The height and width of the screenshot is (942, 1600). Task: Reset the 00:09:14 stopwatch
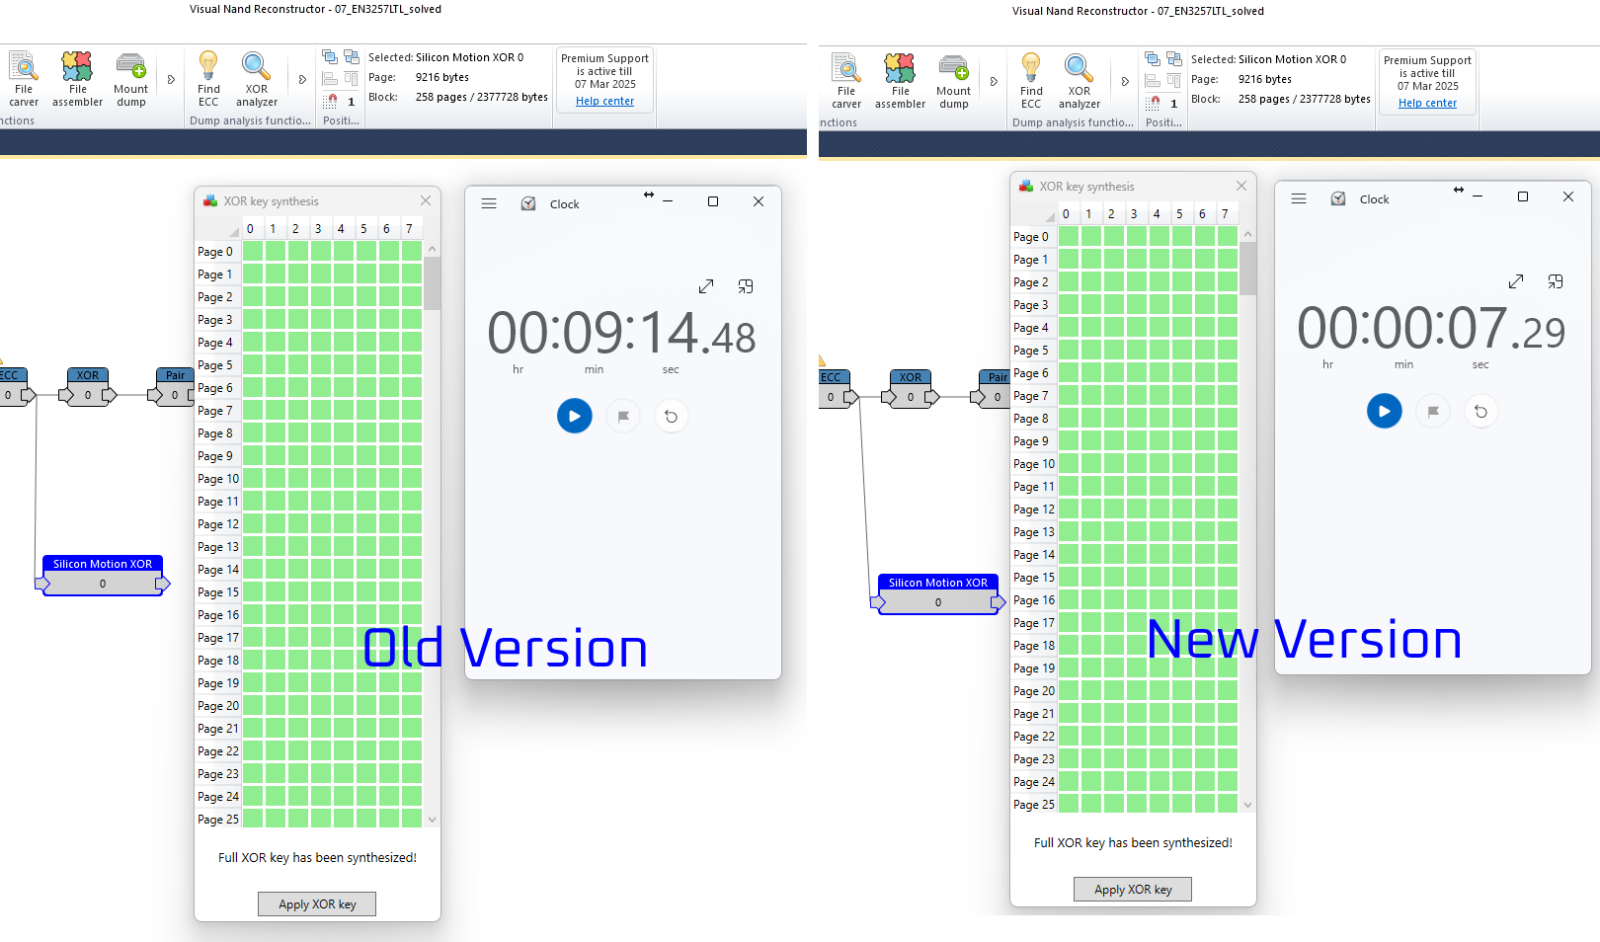[671, 416]
